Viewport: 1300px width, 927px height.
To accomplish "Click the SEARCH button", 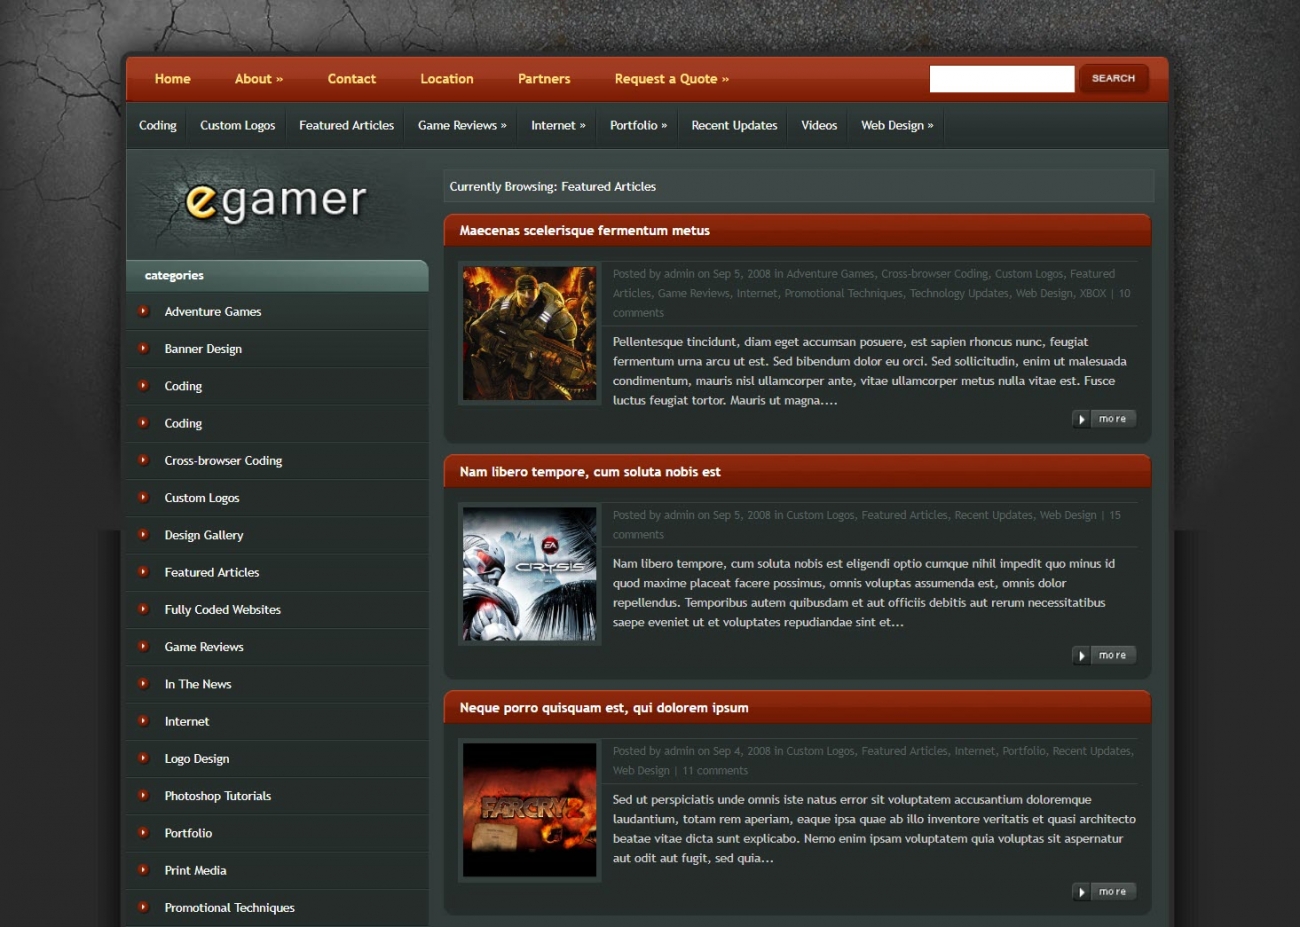I will click(1113, 78).
